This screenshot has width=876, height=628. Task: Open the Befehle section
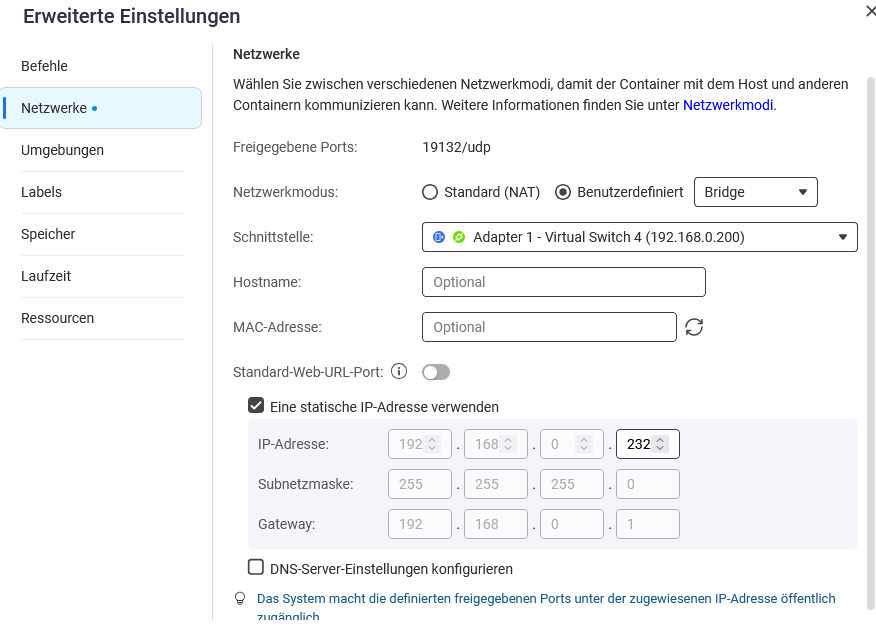click(45, 66)
